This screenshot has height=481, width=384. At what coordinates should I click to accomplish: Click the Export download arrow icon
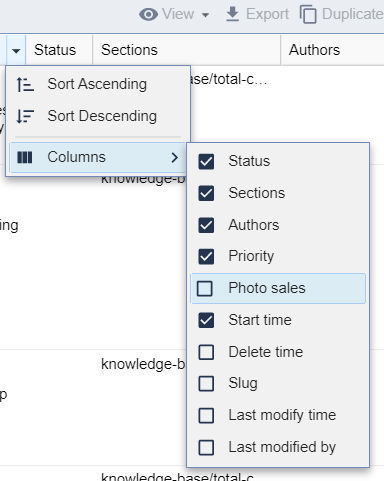point(232,14)
